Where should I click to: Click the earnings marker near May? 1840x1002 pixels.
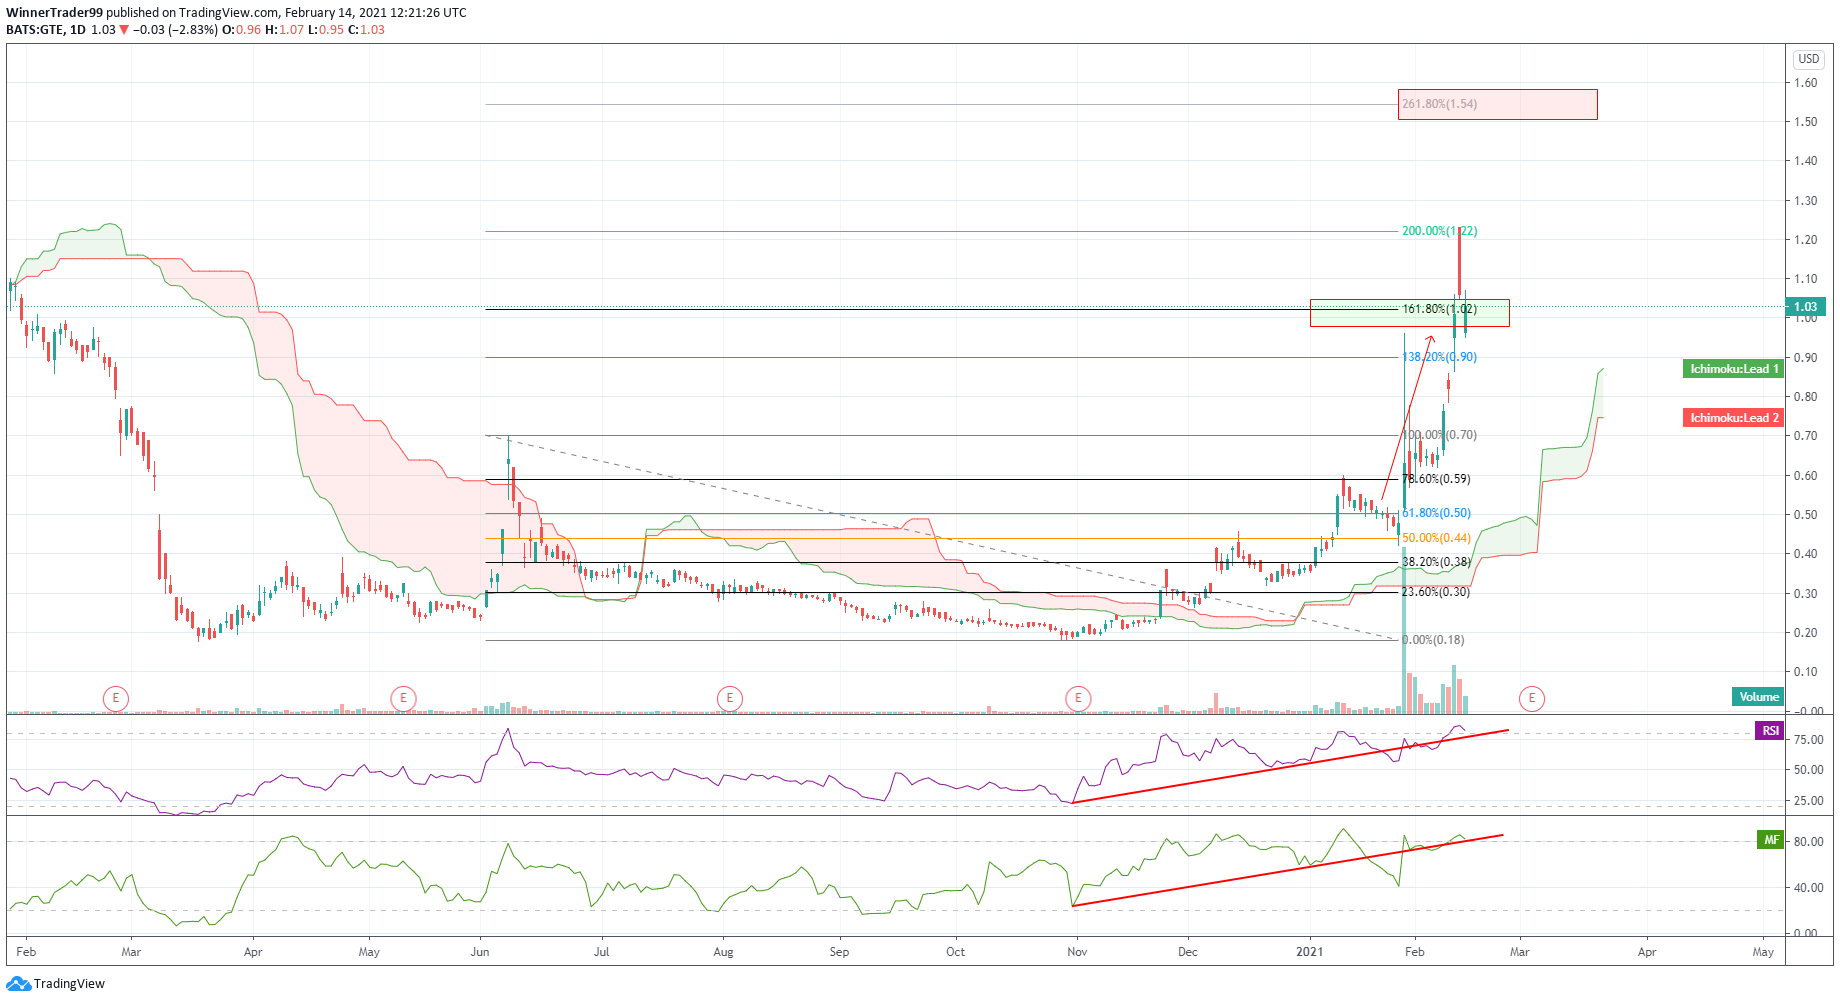(x=403, y=698)
